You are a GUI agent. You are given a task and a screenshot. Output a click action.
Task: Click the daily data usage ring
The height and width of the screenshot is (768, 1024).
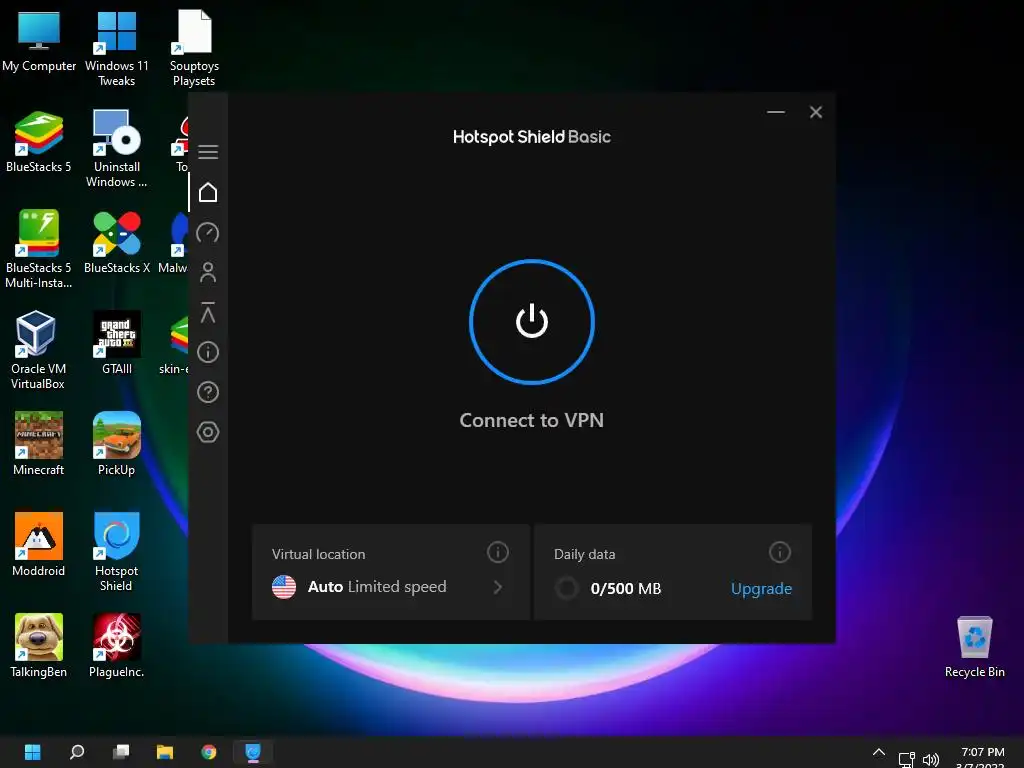click(566, 588)
